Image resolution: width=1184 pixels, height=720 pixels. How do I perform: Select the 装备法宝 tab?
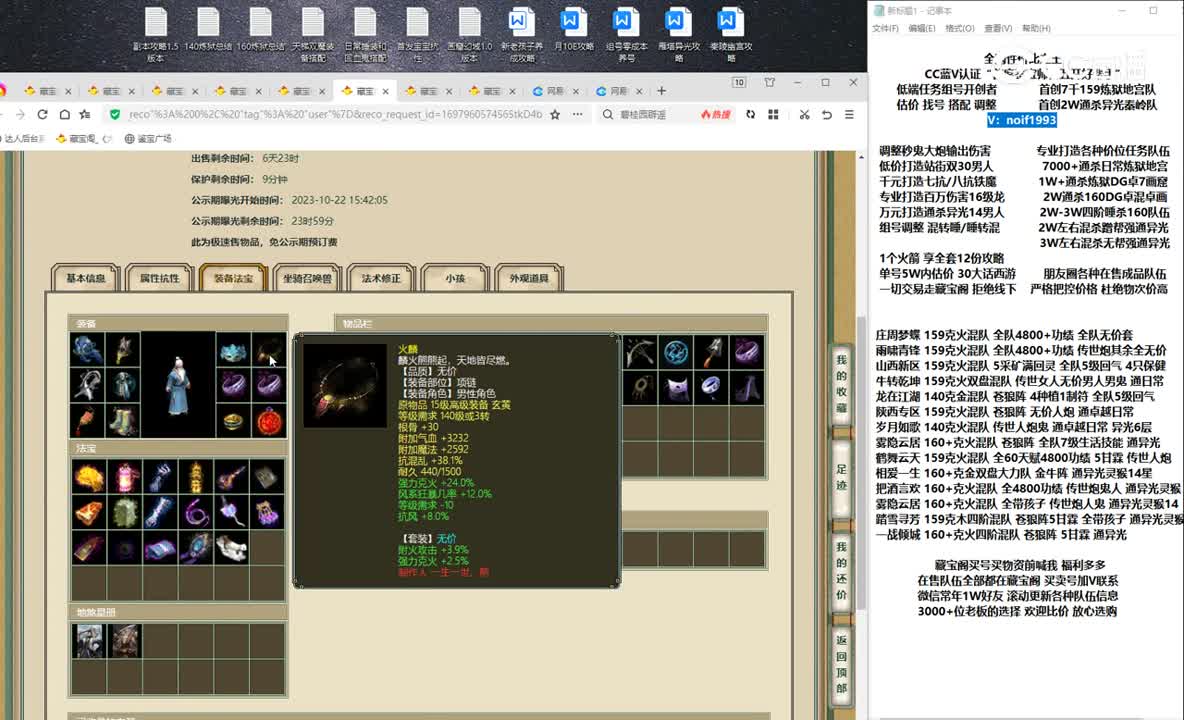coord(233,278)
